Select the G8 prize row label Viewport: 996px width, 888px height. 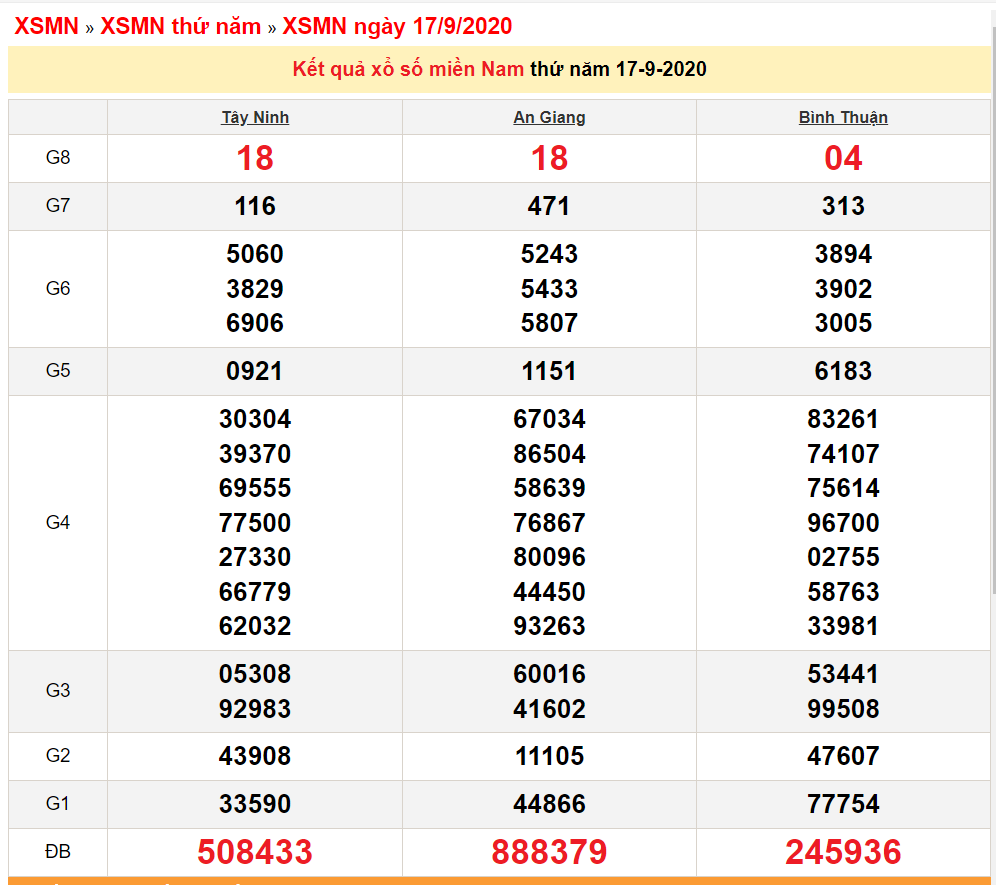pyautogui.click(x=57, y=158)
